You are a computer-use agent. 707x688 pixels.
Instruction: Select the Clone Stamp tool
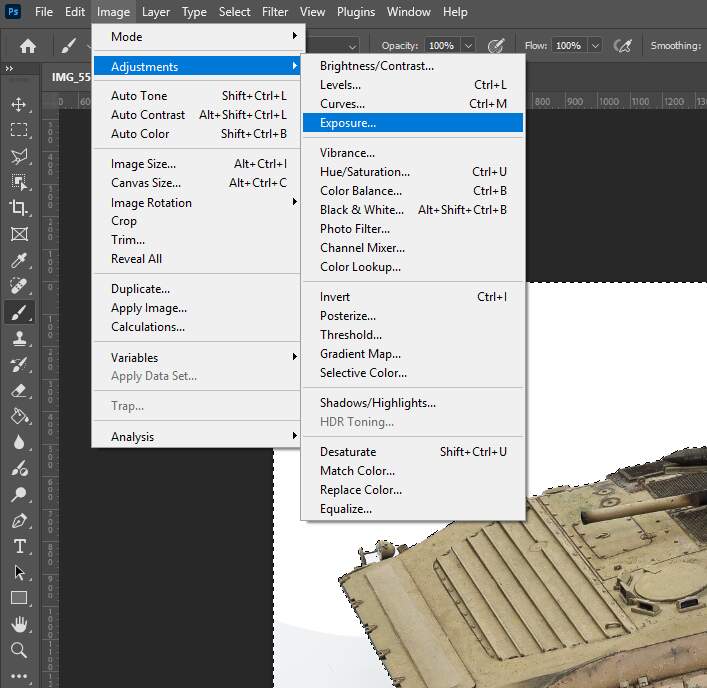click(19, 338)
